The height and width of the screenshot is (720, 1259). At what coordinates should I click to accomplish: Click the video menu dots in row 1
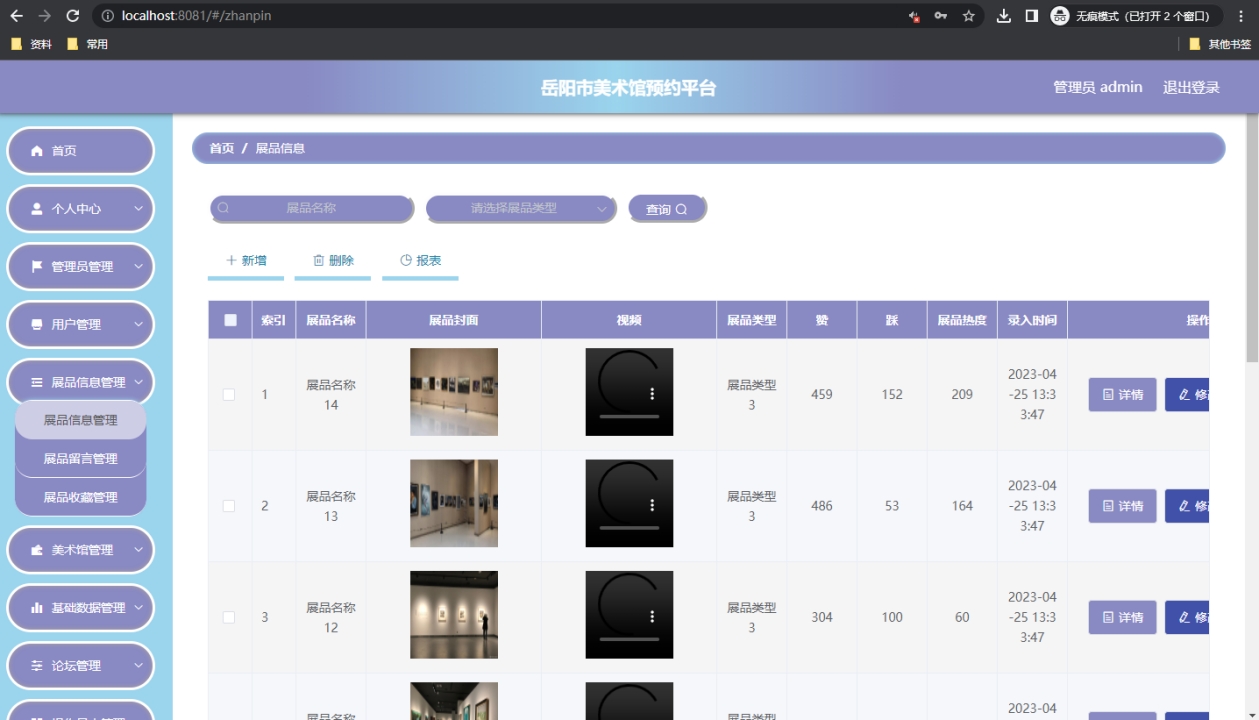pyautogui.click(x=652, y=393)
